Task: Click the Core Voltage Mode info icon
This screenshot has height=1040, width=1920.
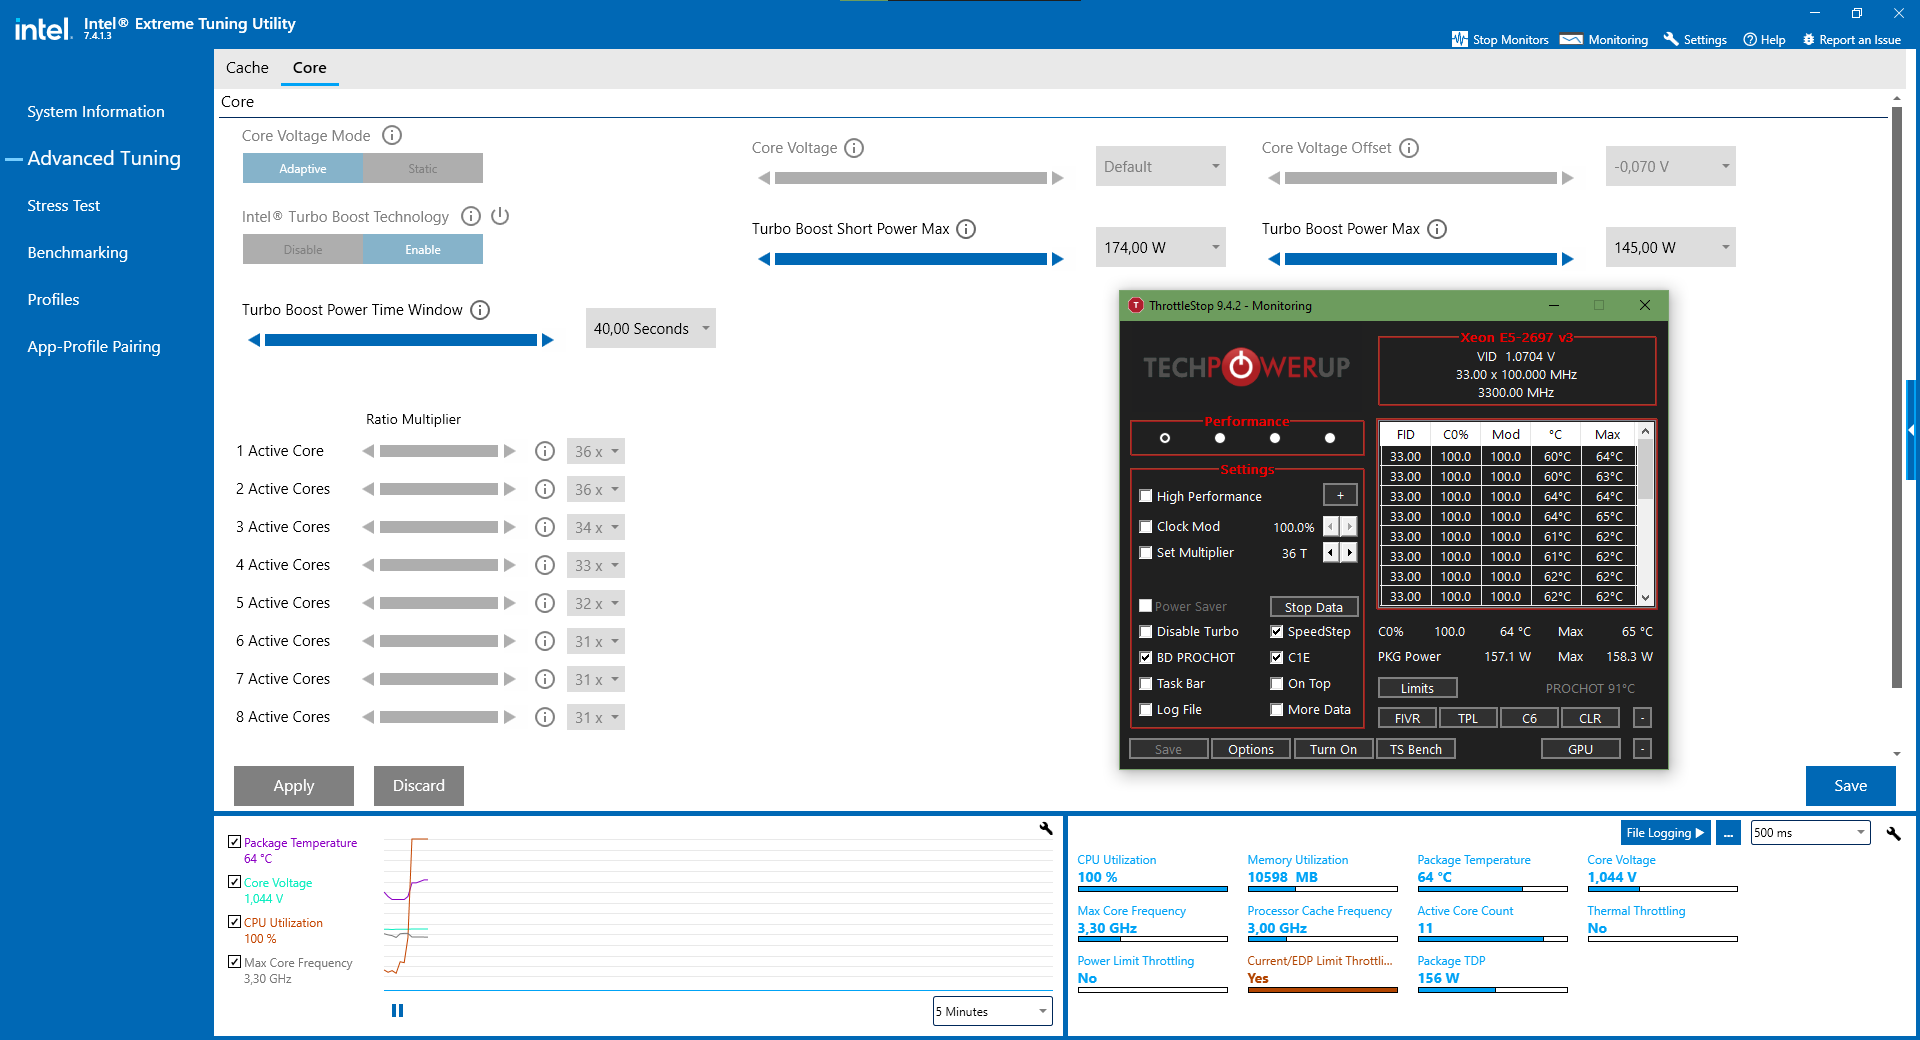Action: point(392,135)
